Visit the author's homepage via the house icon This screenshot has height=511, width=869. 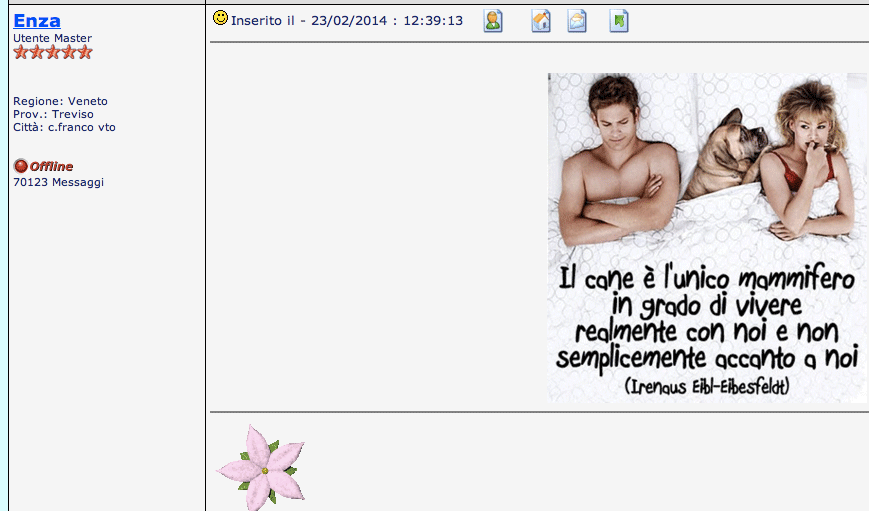[x=541, y=21]
